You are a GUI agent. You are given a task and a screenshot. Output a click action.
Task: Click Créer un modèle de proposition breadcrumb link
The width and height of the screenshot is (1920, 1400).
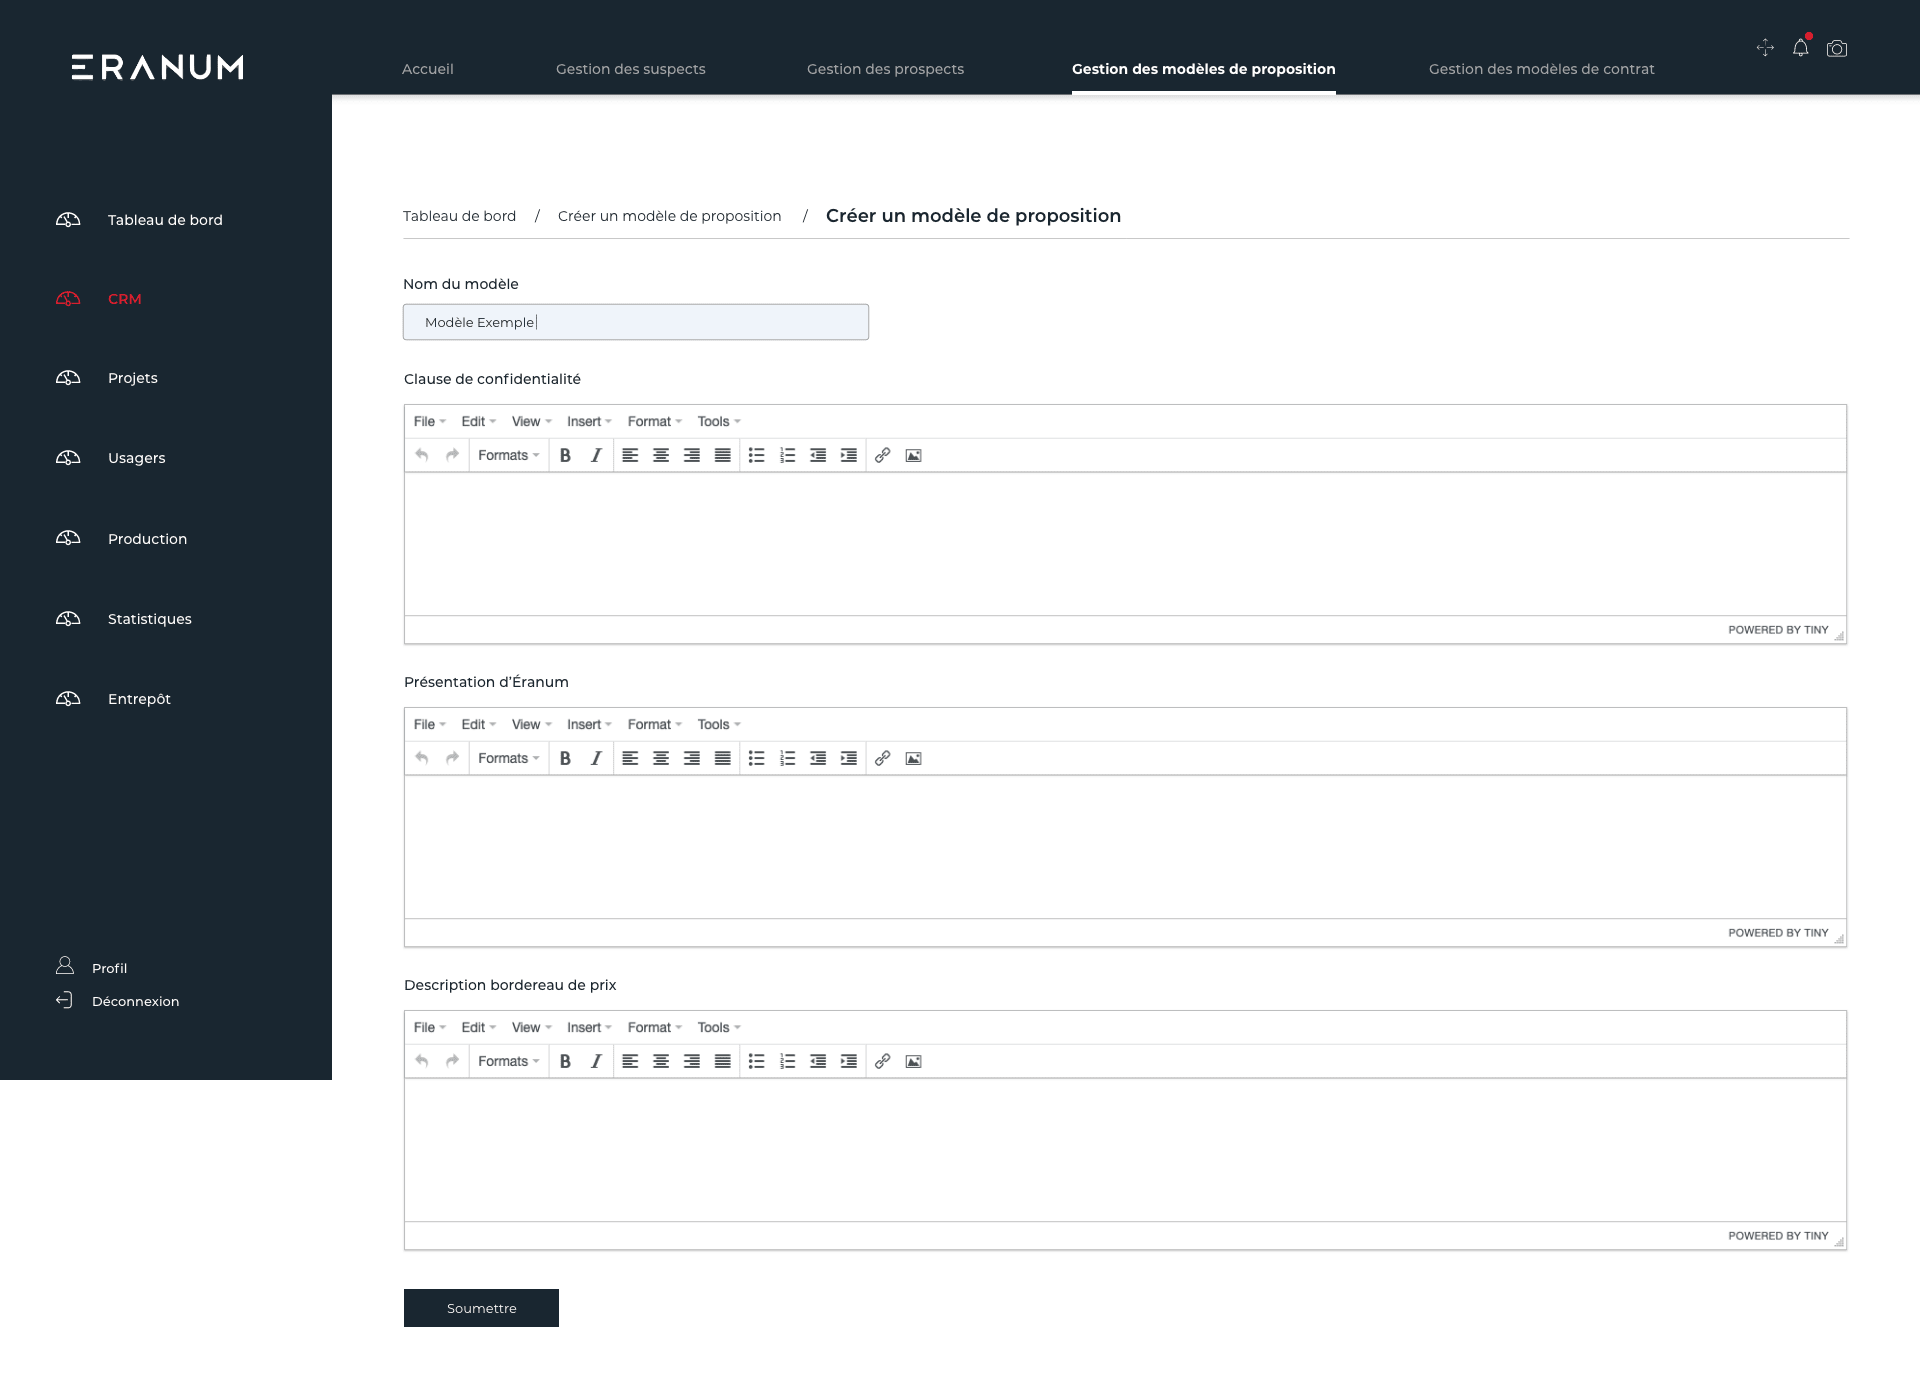tap(670, 216)
